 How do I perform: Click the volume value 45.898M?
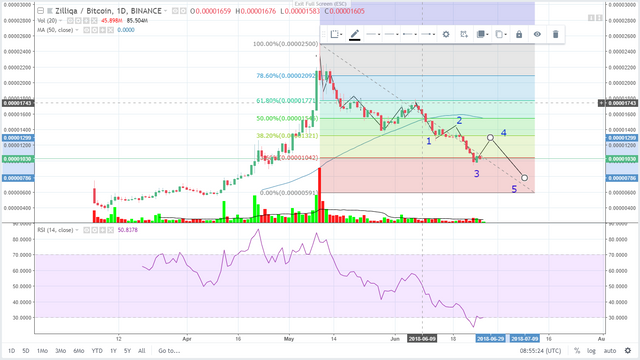tap(112, 20)
